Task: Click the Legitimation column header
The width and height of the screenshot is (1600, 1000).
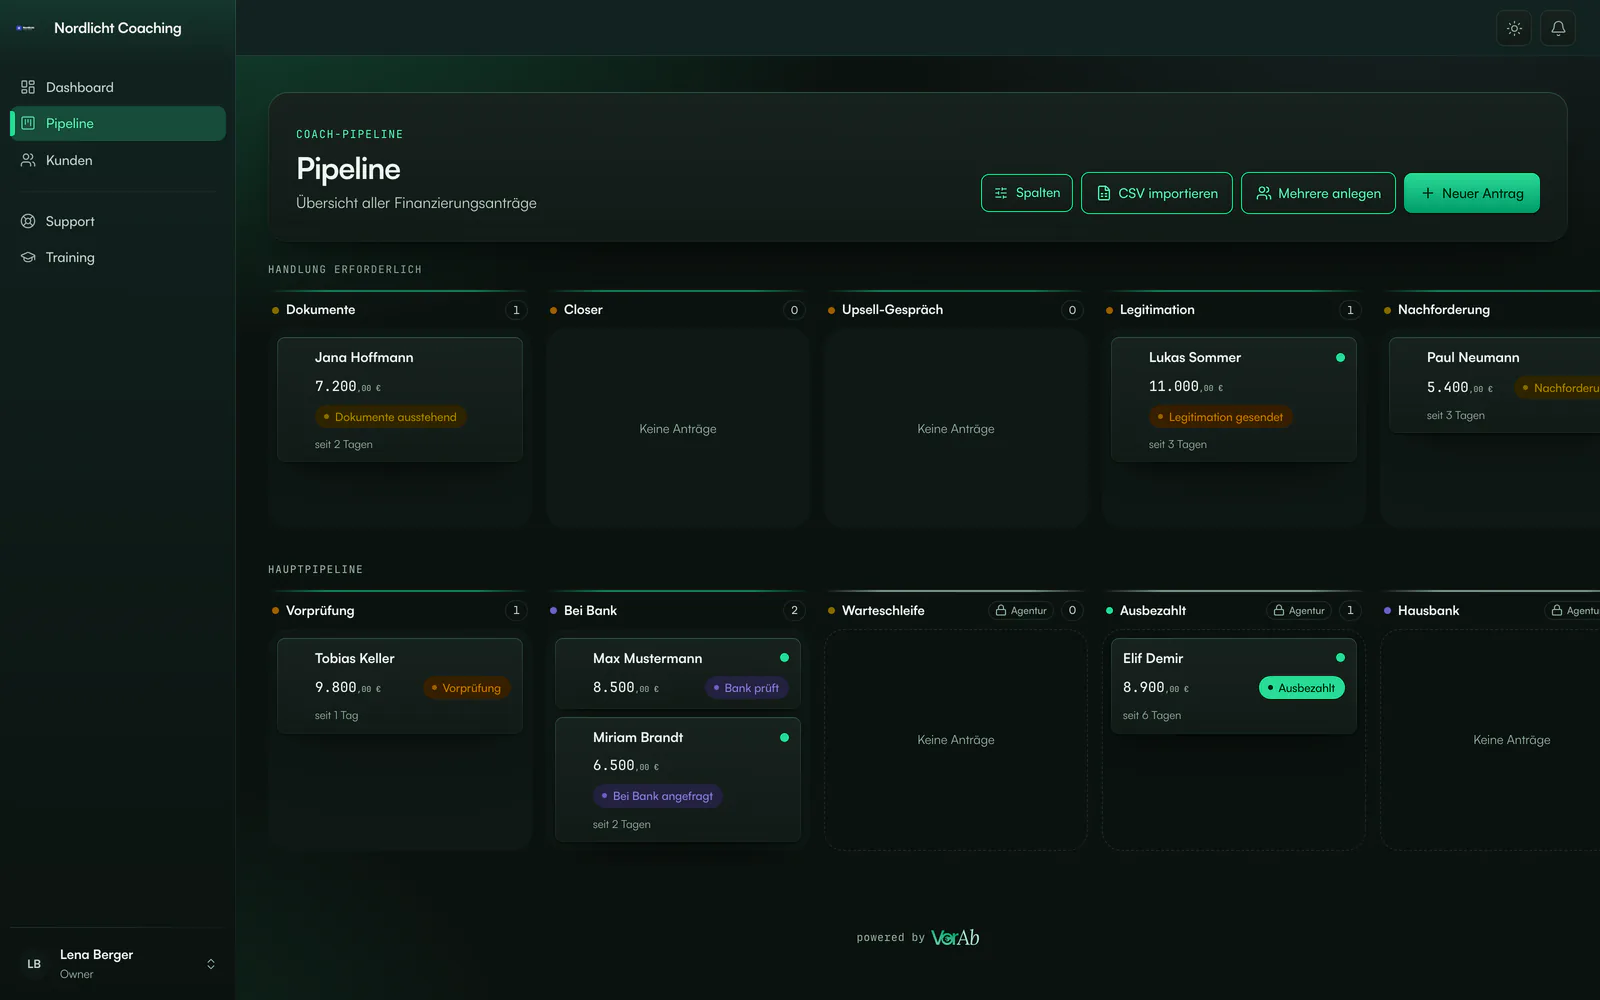Action: (x=1157, y=310)
